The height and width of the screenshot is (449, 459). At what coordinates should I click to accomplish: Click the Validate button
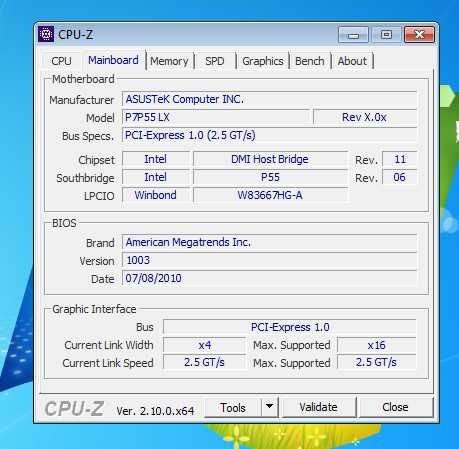click(318, 407)
